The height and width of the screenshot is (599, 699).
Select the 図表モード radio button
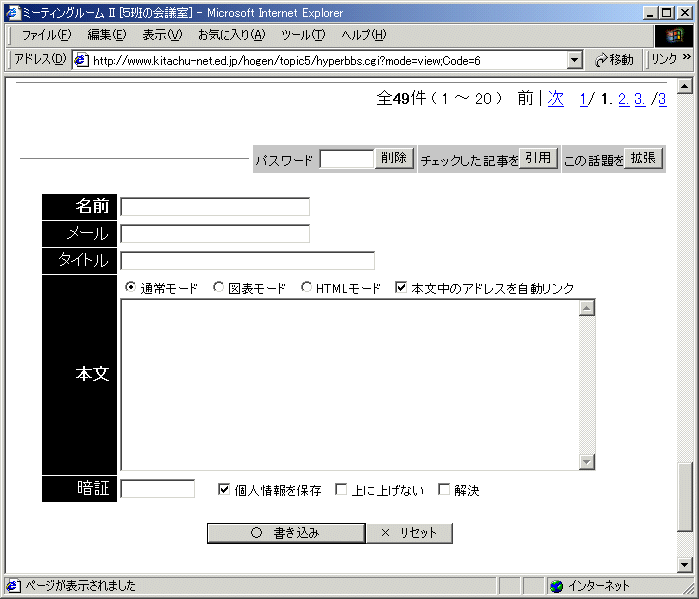[x=218, y=287]
